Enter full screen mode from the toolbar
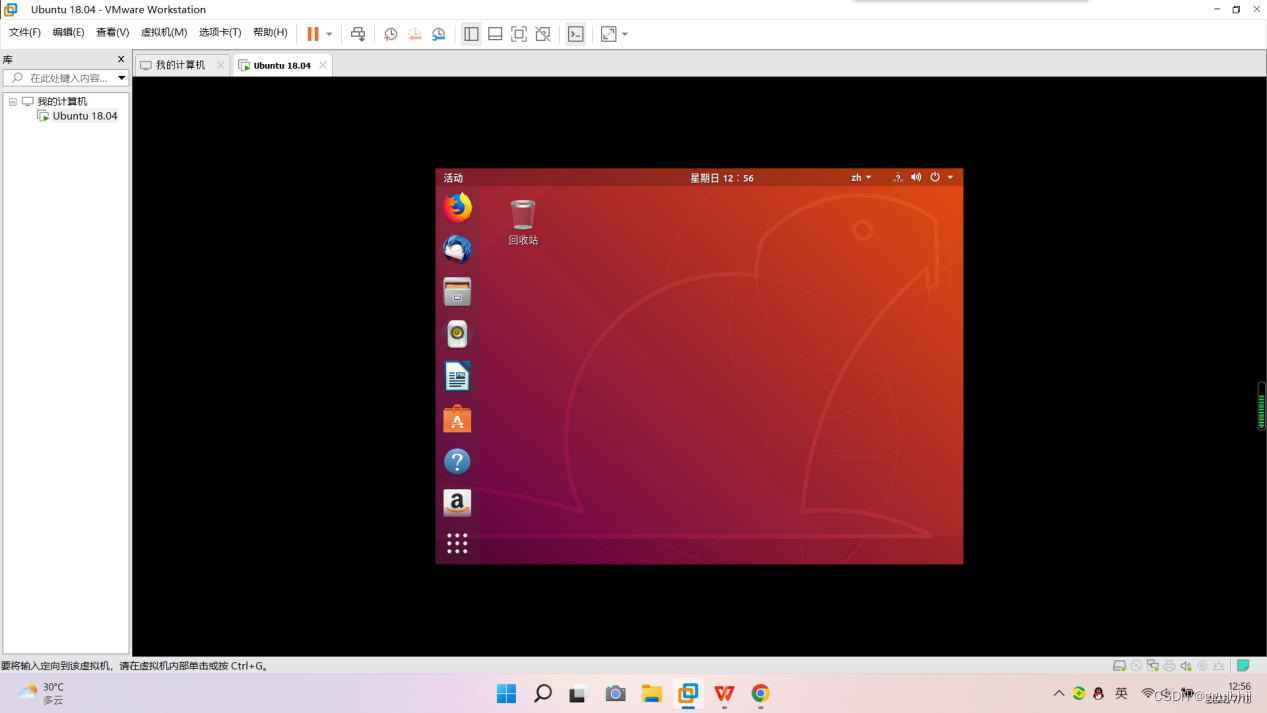1267x713 pixels. coord(519,34)
